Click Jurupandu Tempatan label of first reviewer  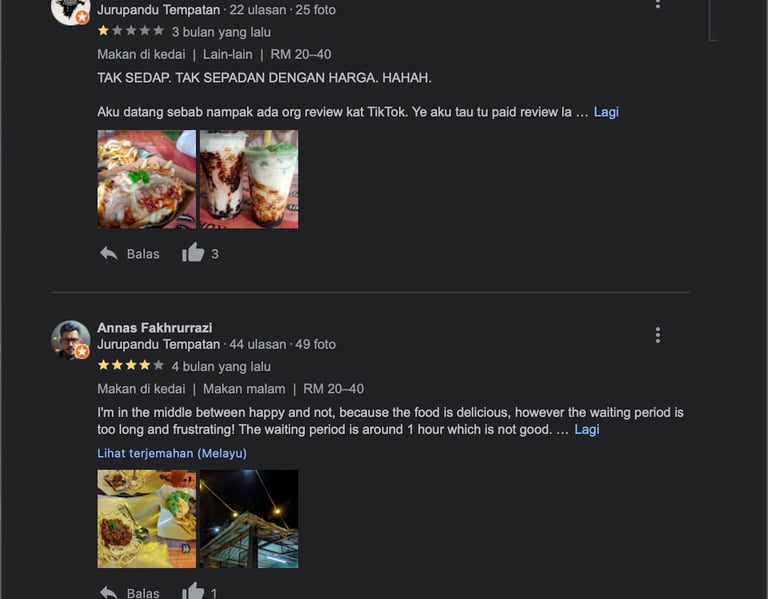pyautogui.click(x=159, y=10)
